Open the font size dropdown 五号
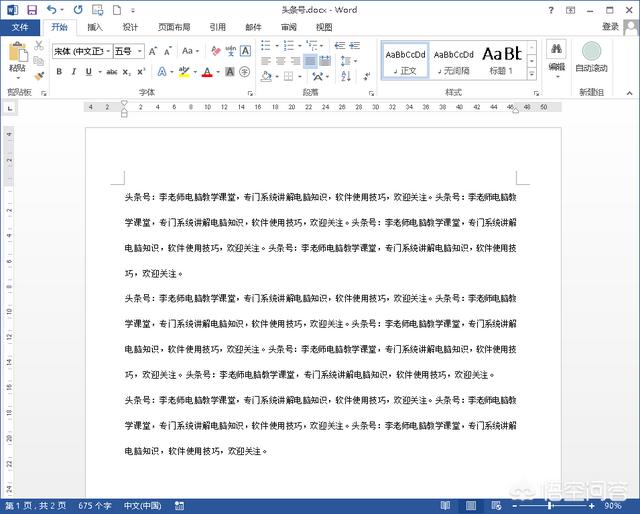 [x=127, y=51]
